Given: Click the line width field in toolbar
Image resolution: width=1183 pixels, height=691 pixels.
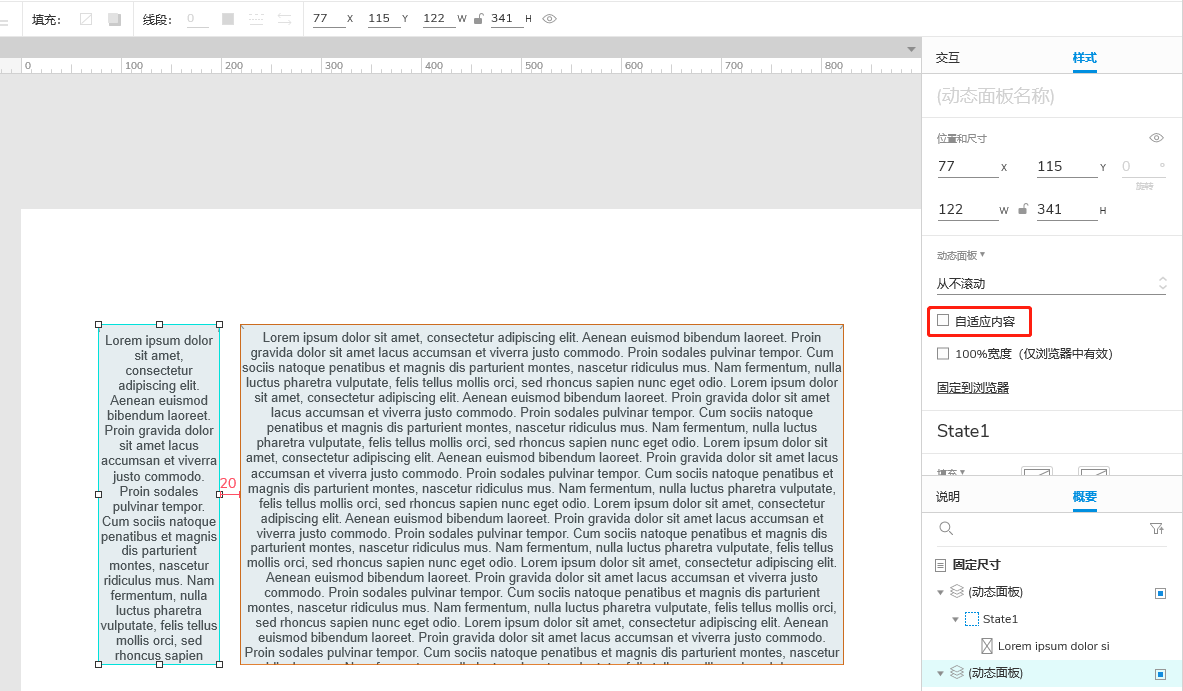Looking at the screenshot, I should coord(197,19).
